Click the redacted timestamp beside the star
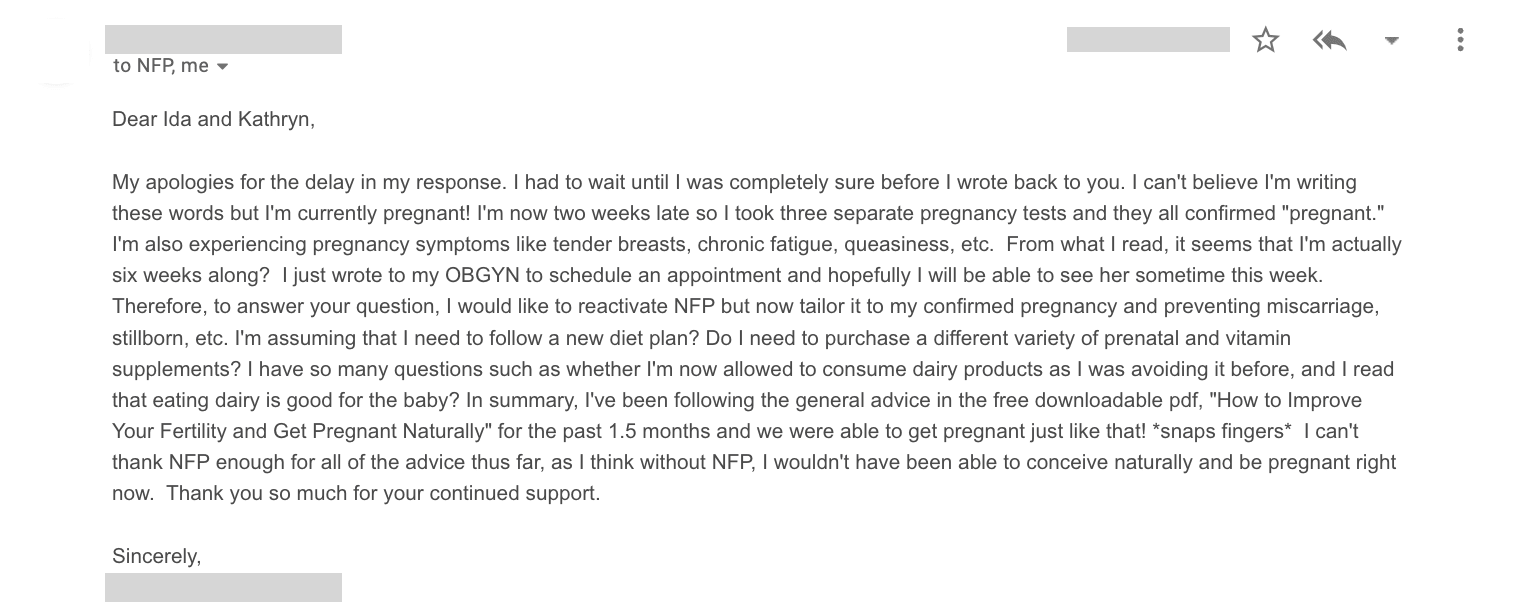 (1148, 39)
